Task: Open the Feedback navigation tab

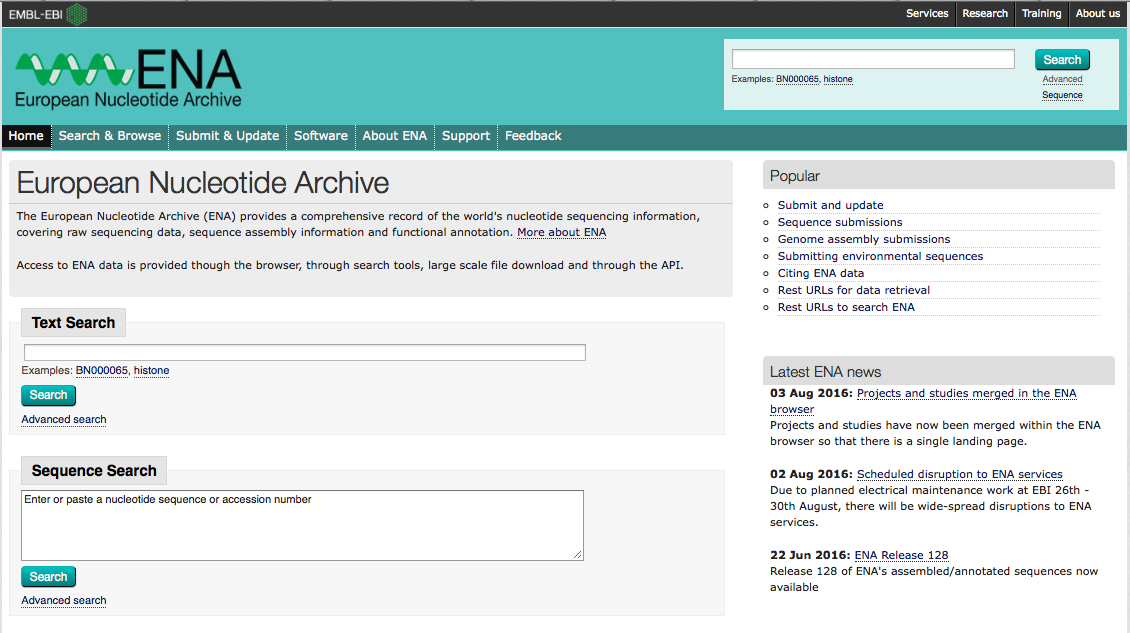Action: pos(533,136)
